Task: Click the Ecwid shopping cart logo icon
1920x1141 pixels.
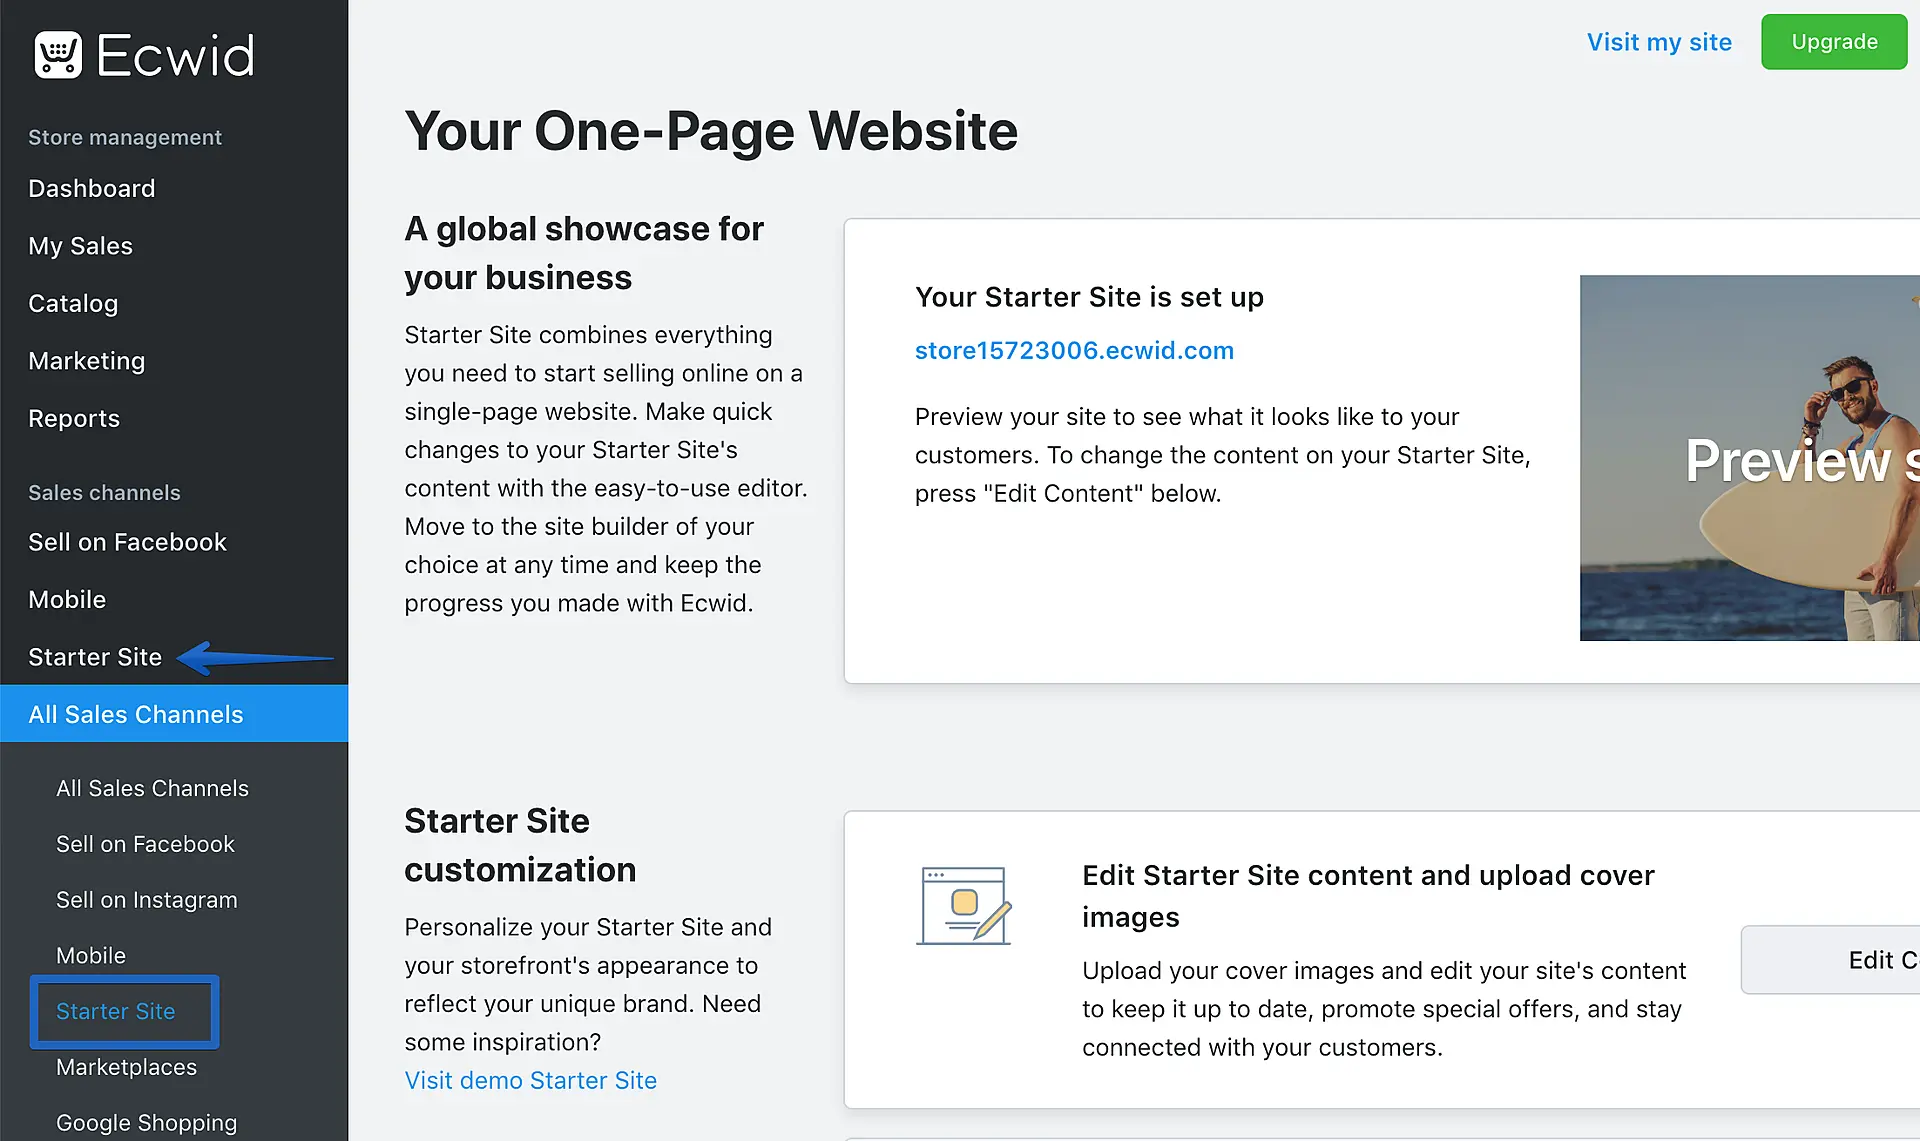Action: tap(58, 54)
